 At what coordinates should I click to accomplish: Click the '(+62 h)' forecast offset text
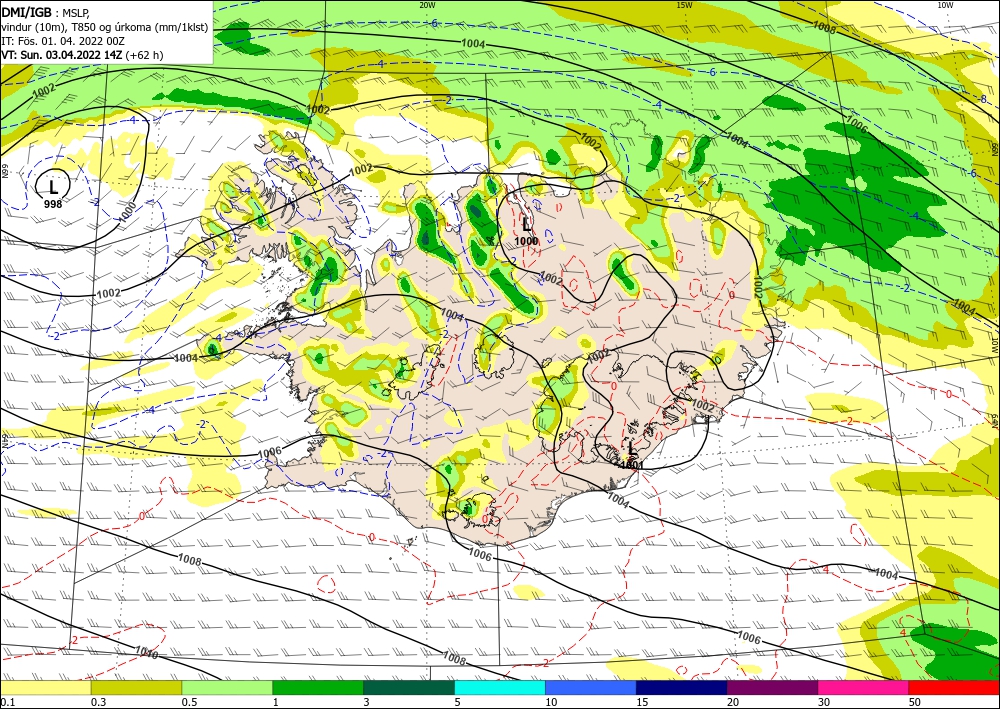click(145, 55)
